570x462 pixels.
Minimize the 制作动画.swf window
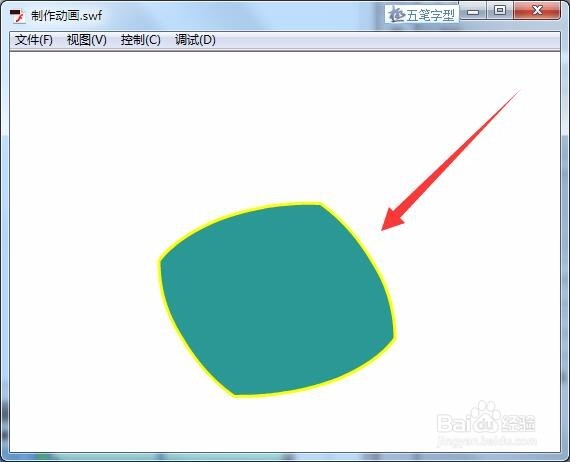click(x=473, y=12)
